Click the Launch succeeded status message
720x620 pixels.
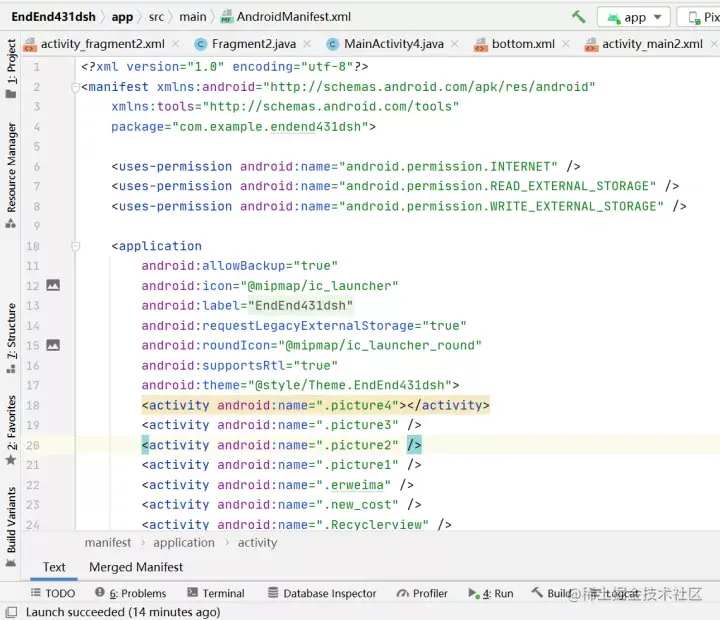tap(123, 612)
